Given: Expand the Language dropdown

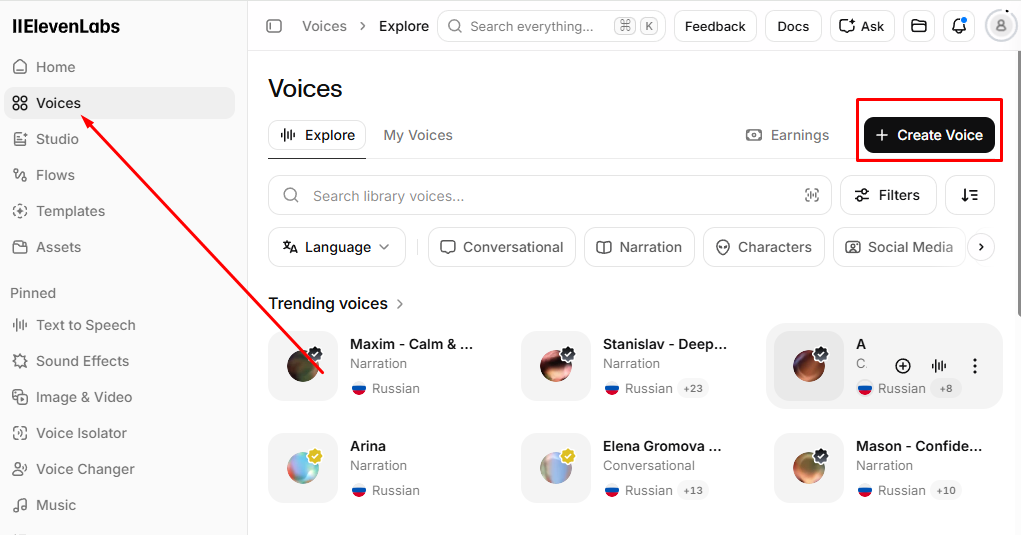Looking at the screenshot, I should pos(337,247).
